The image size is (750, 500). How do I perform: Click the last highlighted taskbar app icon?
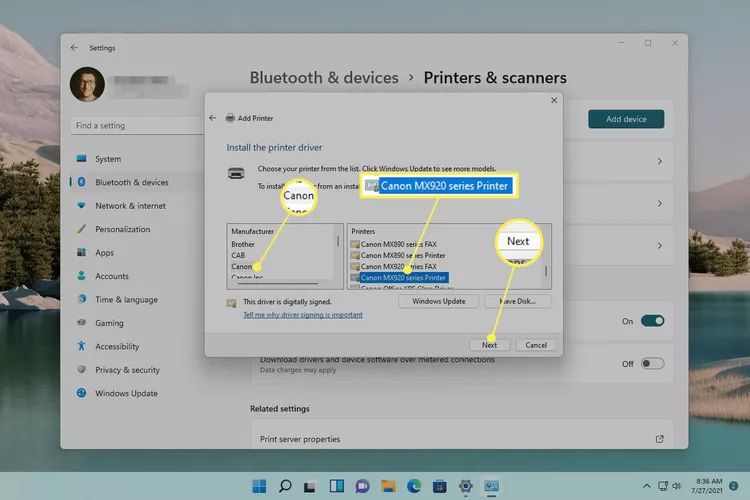tap(491, 486)
